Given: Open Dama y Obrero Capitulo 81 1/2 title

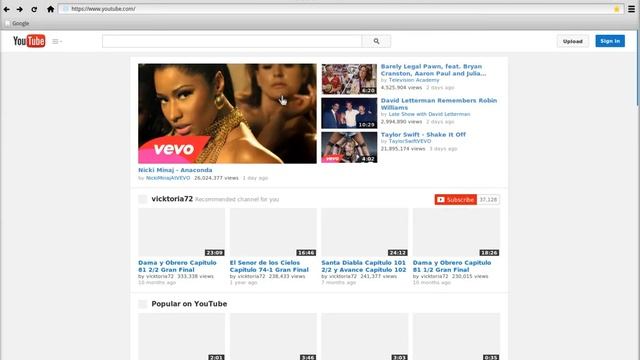Looking at the screenshot, I should 452,266.
